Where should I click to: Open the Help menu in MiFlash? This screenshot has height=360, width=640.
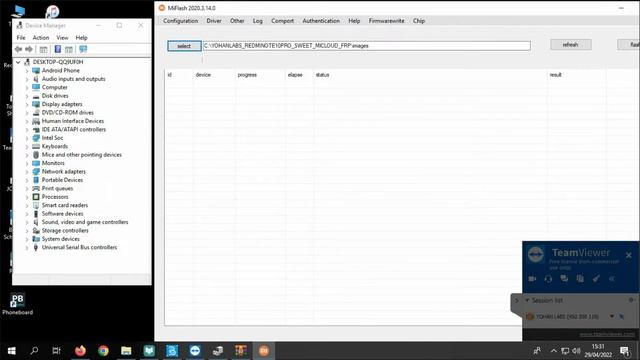(354, 21)
